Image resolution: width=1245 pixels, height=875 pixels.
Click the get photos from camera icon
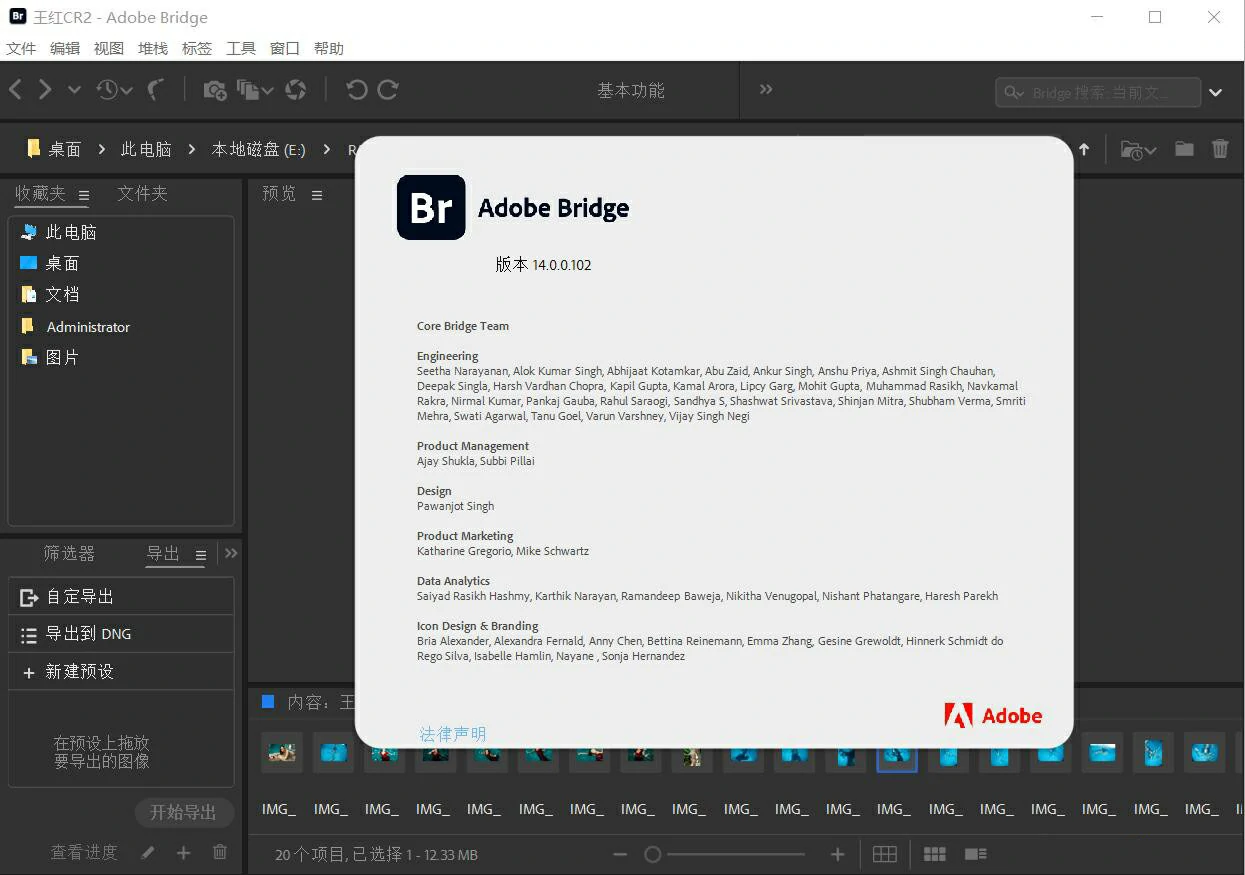(214, 90)
